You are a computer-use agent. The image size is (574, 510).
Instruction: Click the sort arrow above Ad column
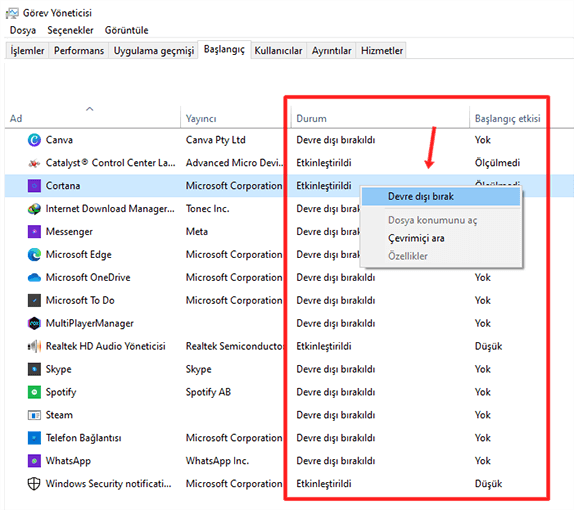tap(90, 109)
